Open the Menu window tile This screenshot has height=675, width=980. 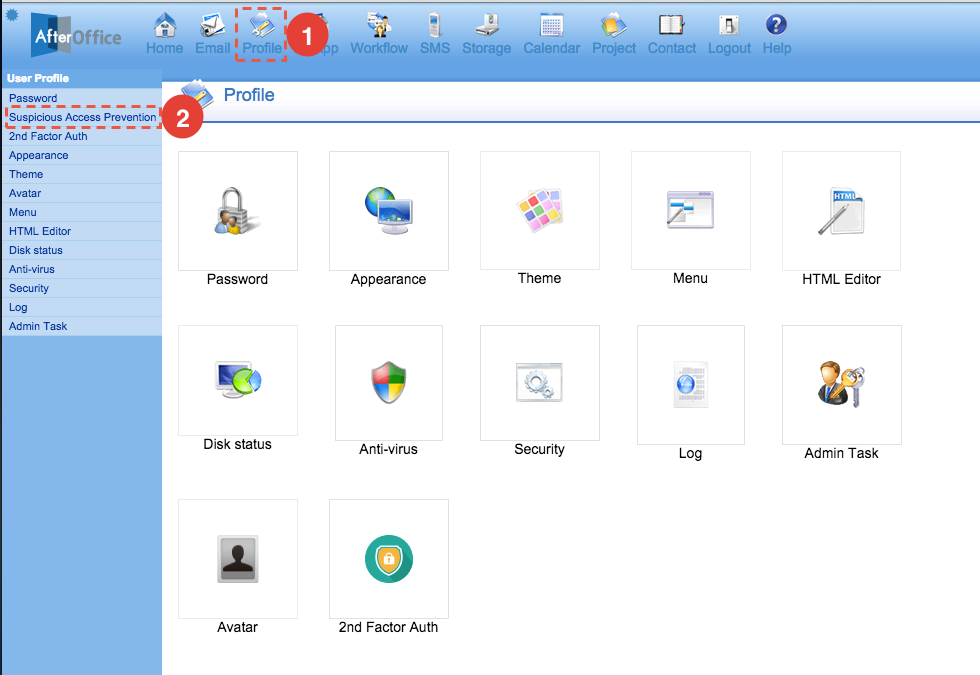[691, 211]
